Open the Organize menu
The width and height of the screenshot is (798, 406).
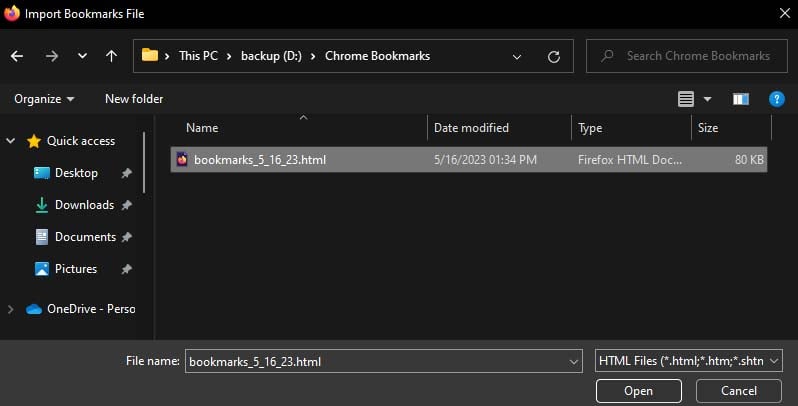click(x=44, y=99)
